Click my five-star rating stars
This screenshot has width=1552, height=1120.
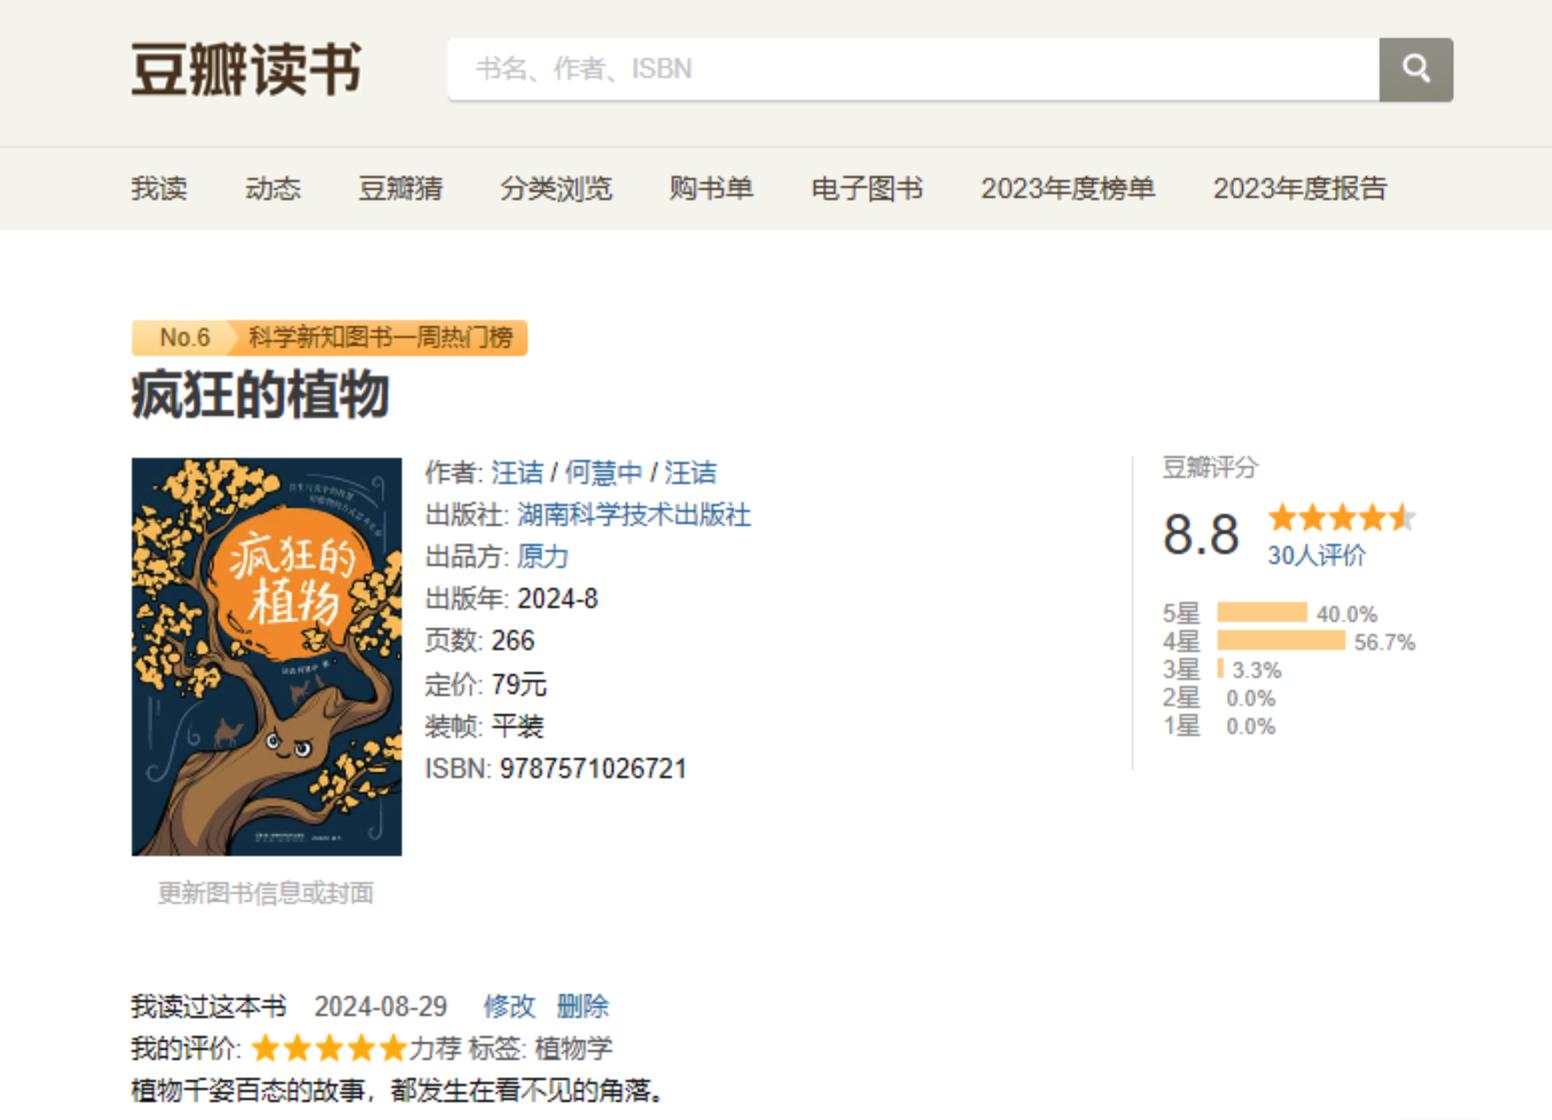click(328, 1048)
